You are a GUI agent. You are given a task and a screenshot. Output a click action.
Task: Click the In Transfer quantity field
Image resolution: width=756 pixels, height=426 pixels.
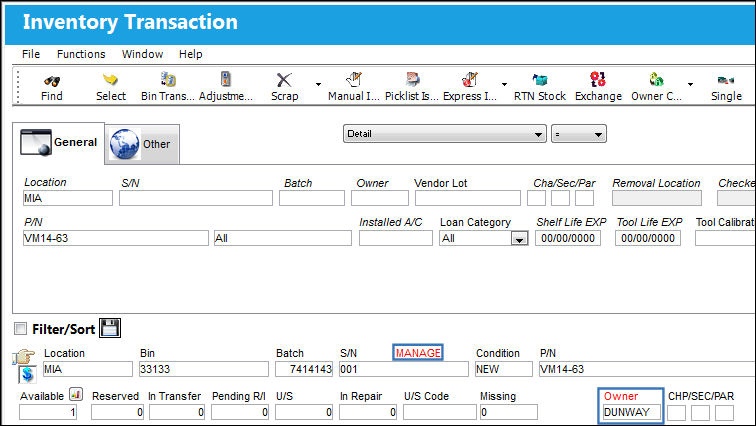point(177,412)
